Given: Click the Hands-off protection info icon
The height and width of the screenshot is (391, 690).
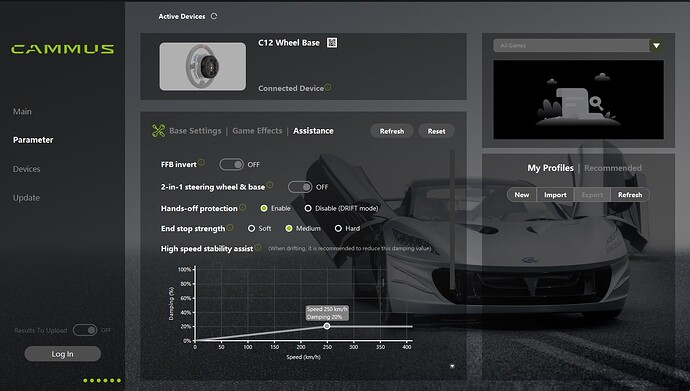Looking at the screenshot, I should coord(242,207).
